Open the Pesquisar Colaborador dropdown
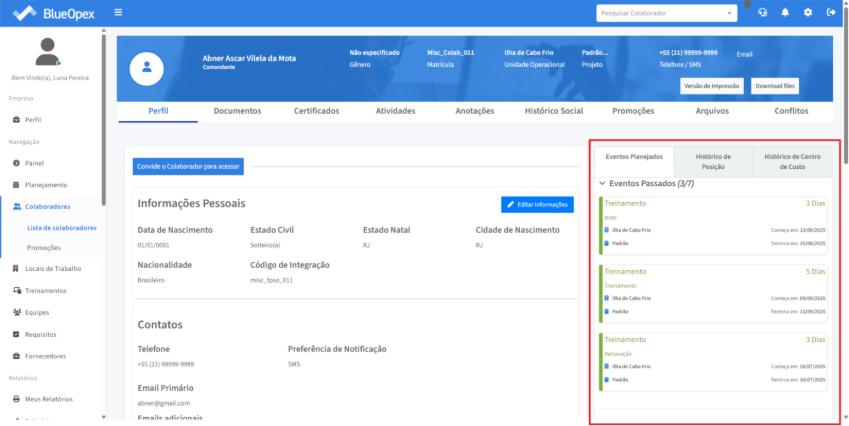 pyautogui.click(x=667, y=13)
